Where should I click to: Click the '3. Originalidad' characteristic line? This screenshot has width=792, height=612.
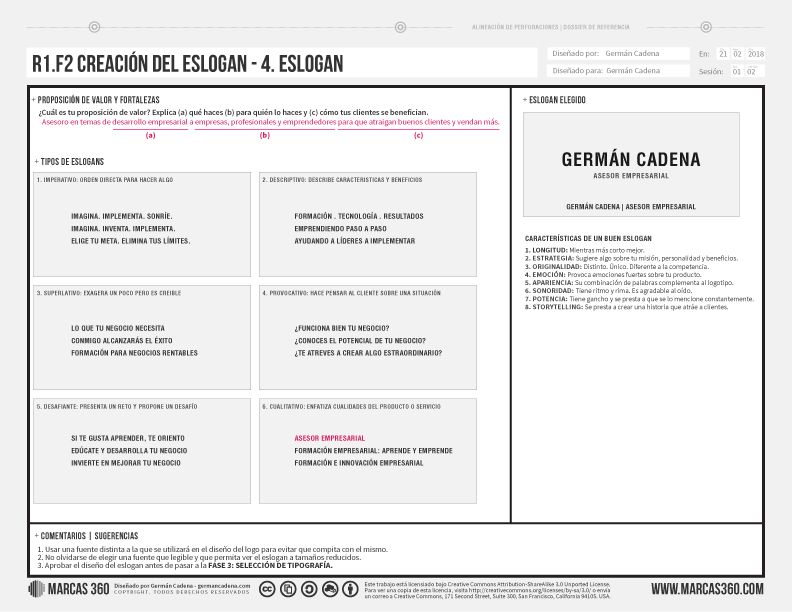pos(617,267)
